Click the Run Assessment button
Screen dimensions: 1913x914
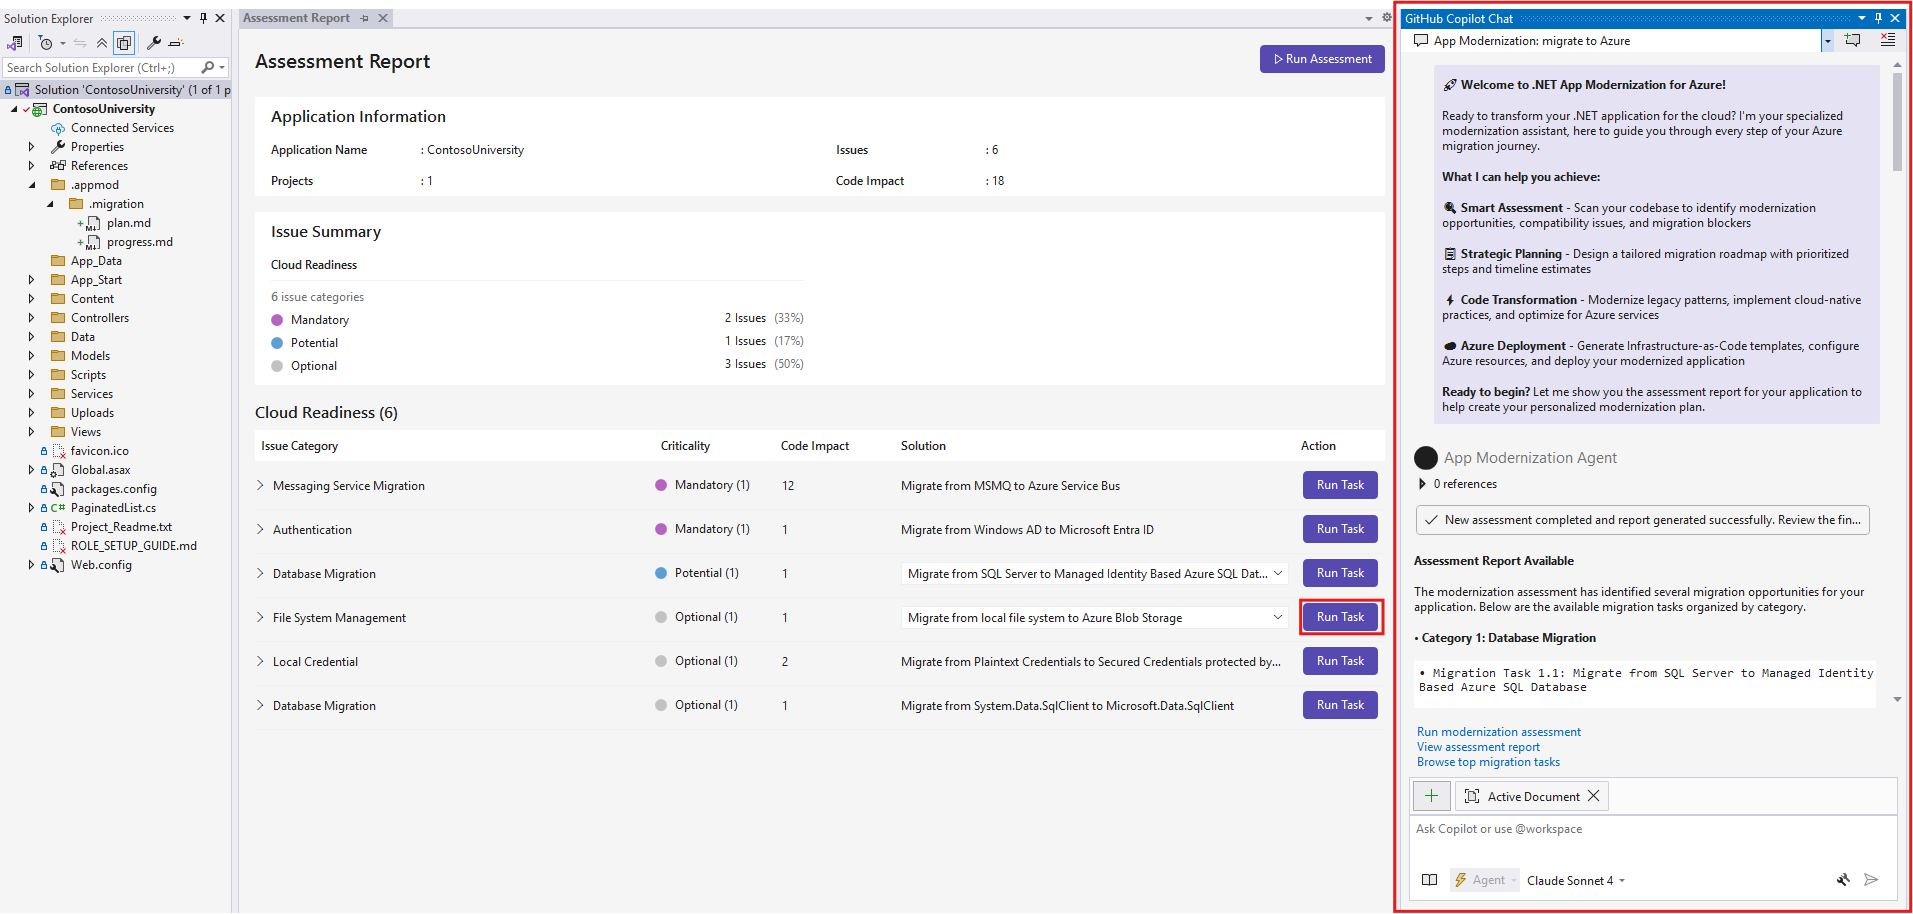(x=1322, y=59)
